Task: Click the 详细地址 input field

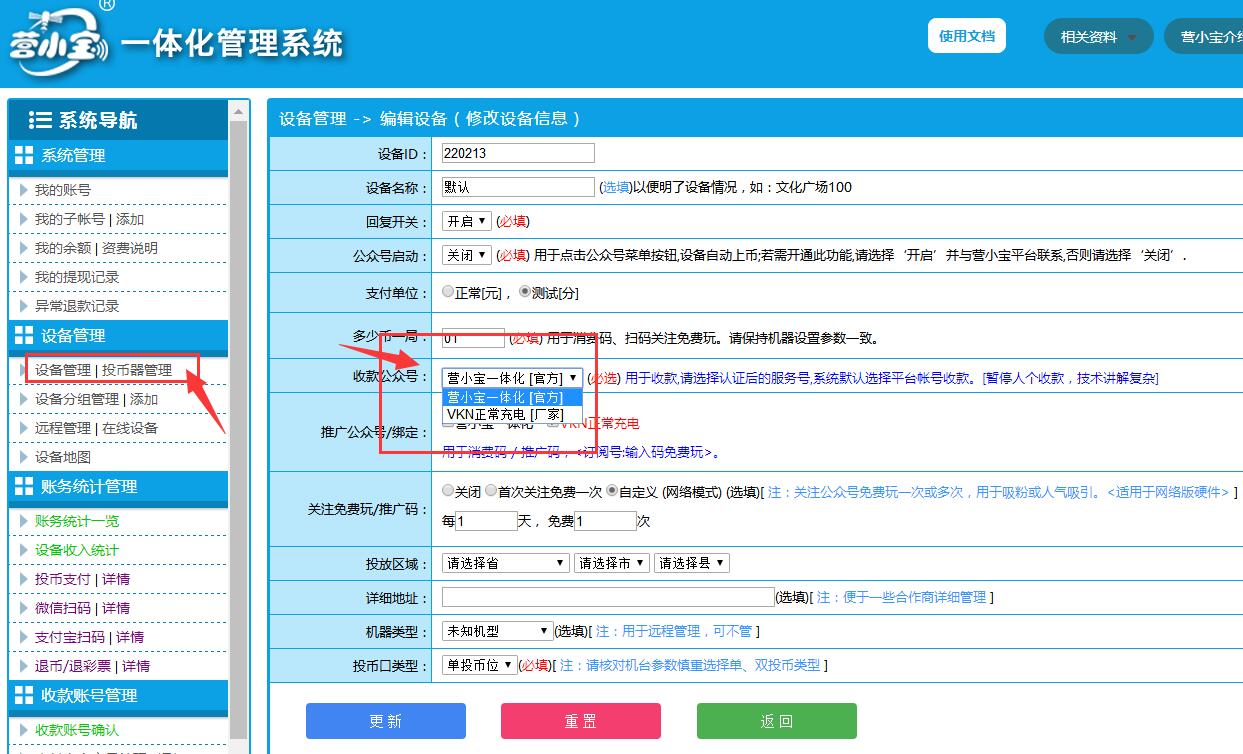Action: click(x=608, y=597)
